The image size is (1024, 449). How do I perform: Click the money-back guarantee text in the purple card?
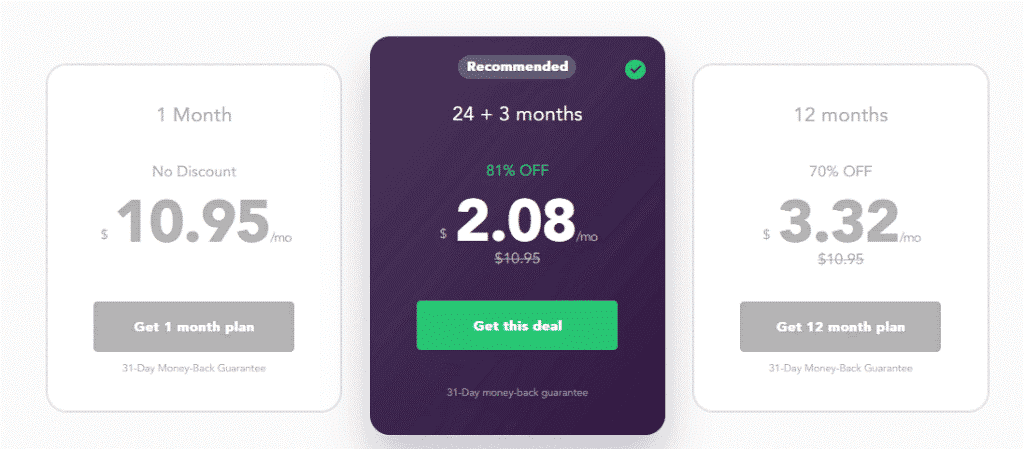[517, 393]
